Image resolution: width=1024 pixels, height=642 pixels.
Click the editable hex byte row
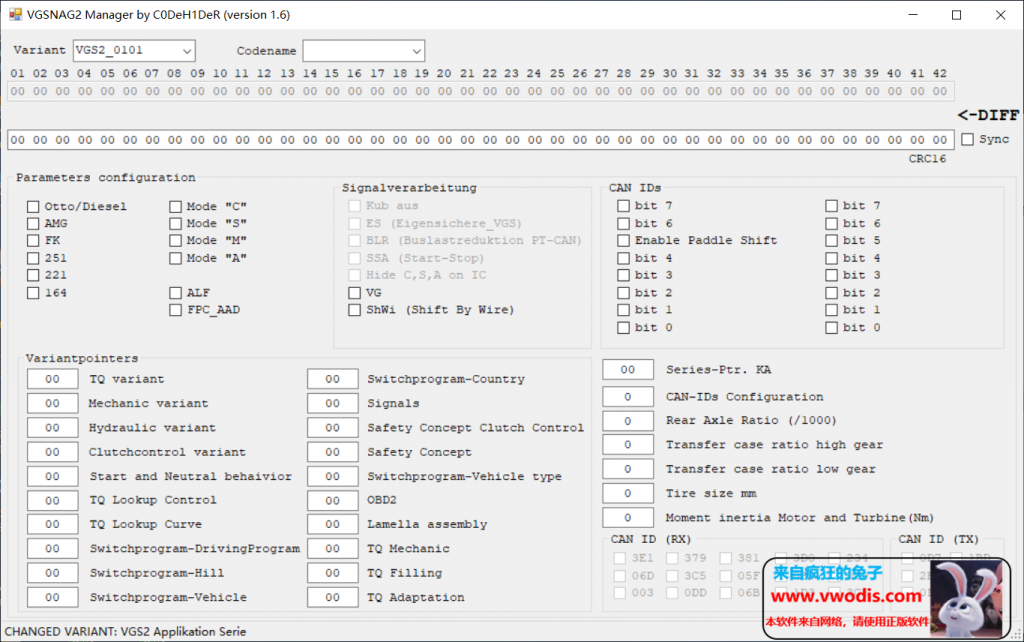point(480,140)
